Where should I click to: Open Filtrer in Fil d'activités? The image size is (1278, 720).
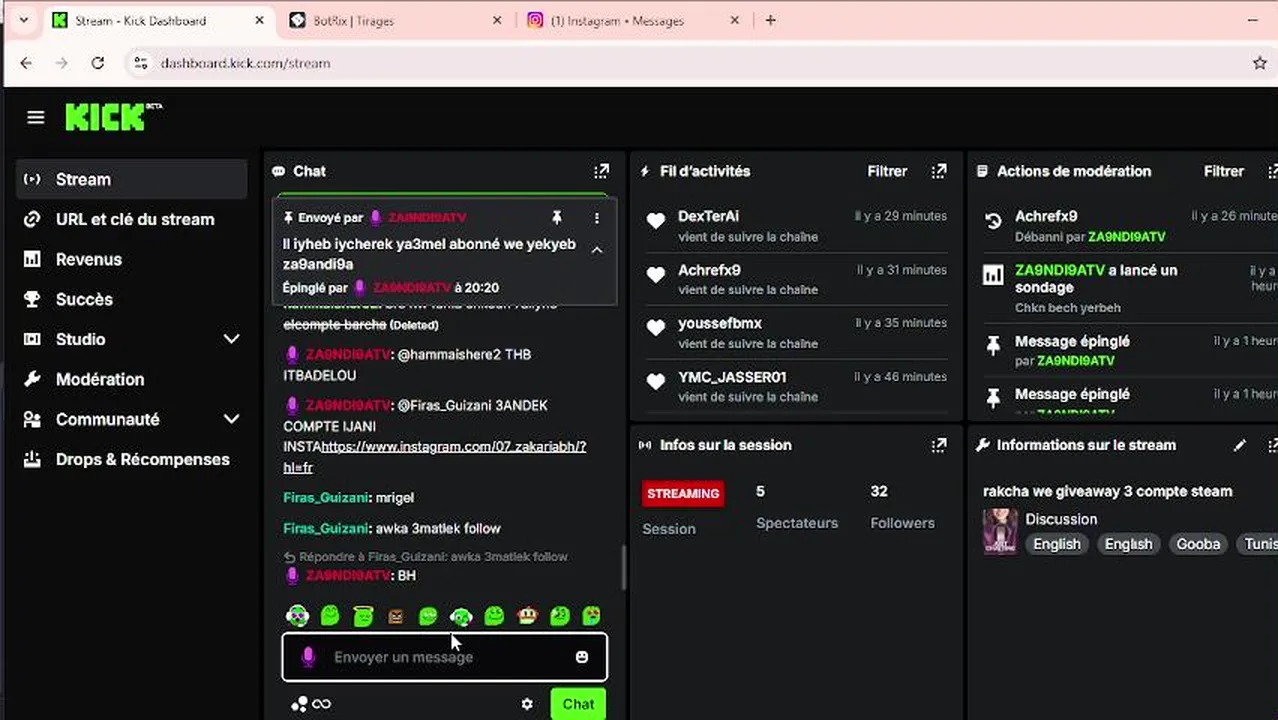pos(887,171)
